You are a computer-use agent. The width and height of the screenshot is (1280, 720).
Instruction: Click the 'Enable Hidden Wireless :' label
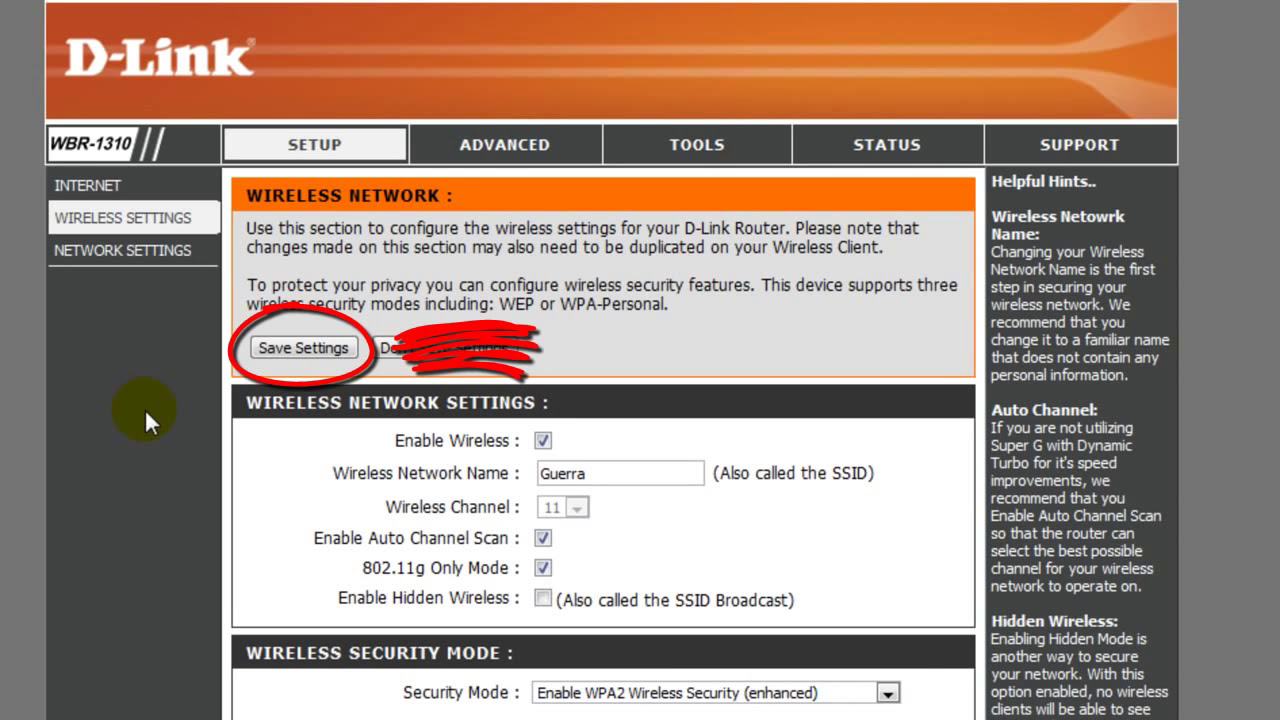429,598
